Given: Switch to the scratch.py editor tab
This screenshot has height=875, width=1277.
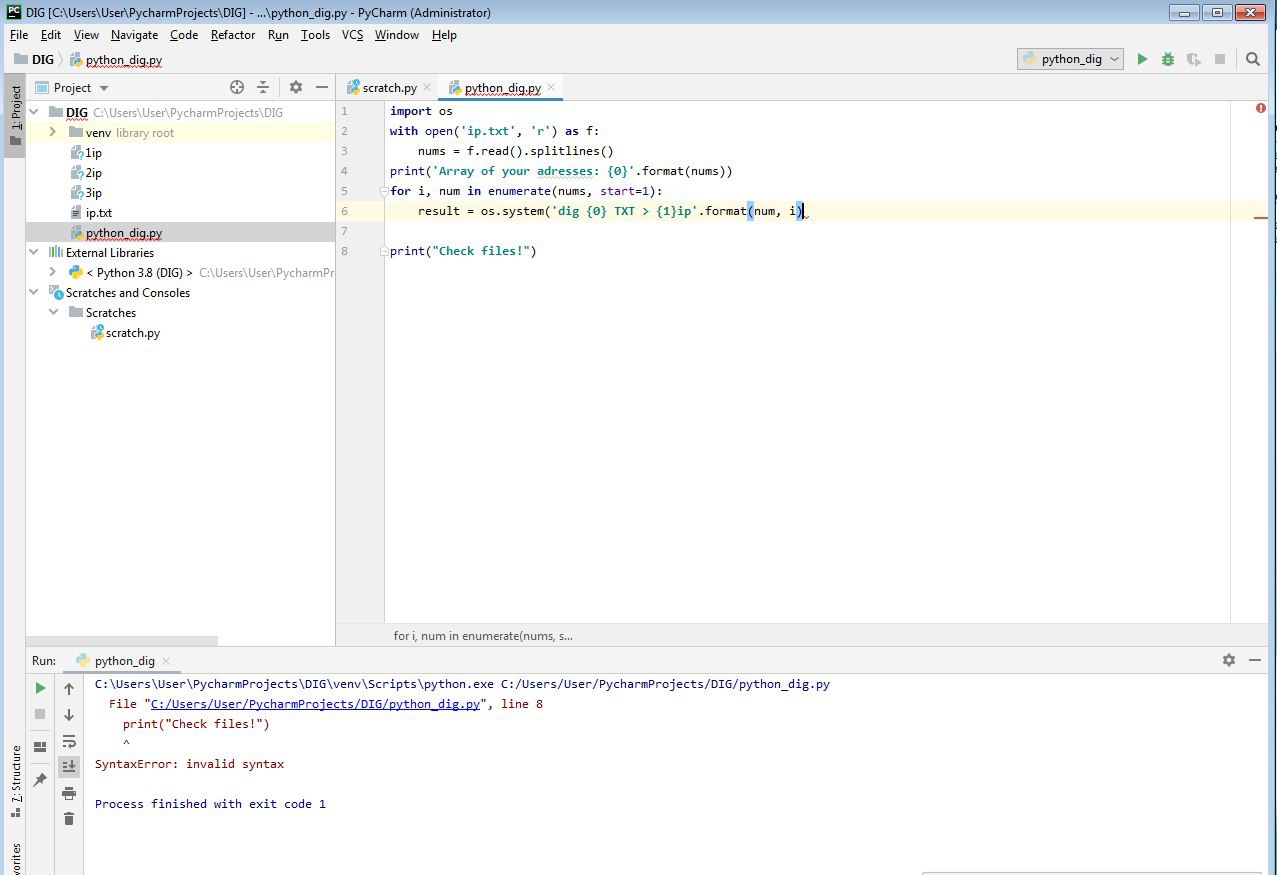Looking at the screenshot, I should coord(389,88).
